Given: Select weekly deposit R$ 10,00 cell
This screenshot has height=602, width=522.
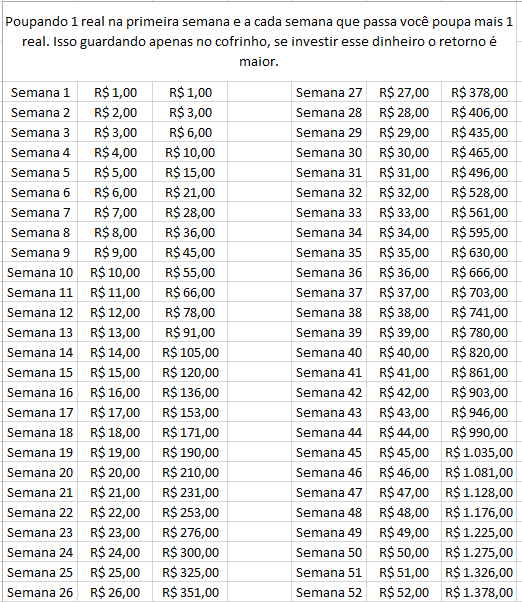Looking at the screenshot, I should (x=115, y=272).
